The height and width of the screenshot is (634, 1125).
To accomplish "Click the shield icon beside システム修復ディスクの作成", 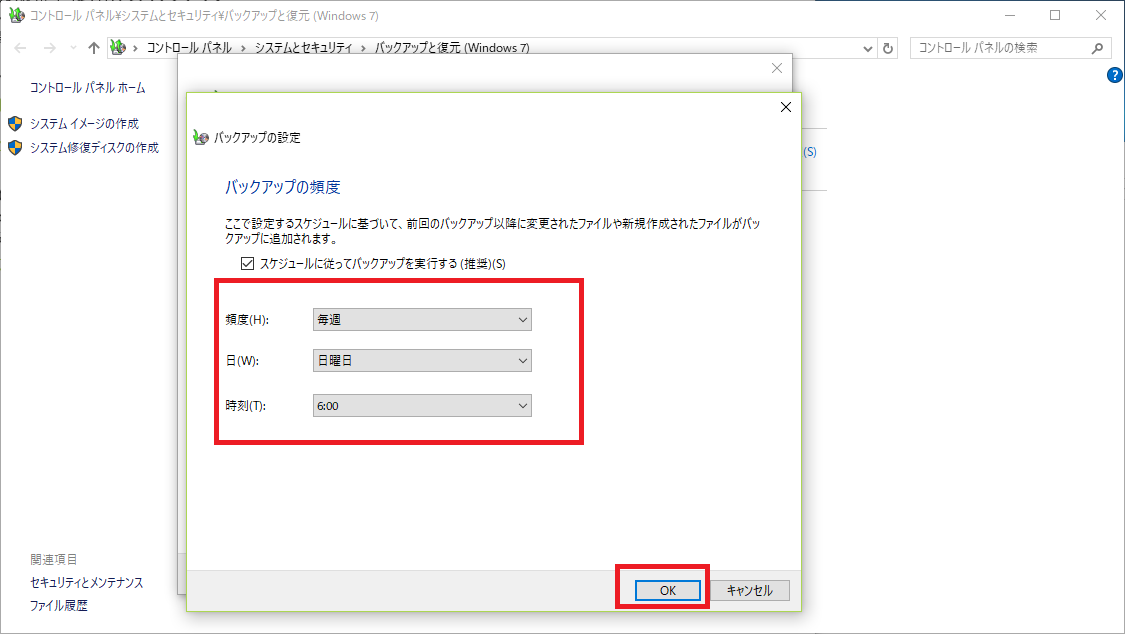I will [x=15, y=147].
